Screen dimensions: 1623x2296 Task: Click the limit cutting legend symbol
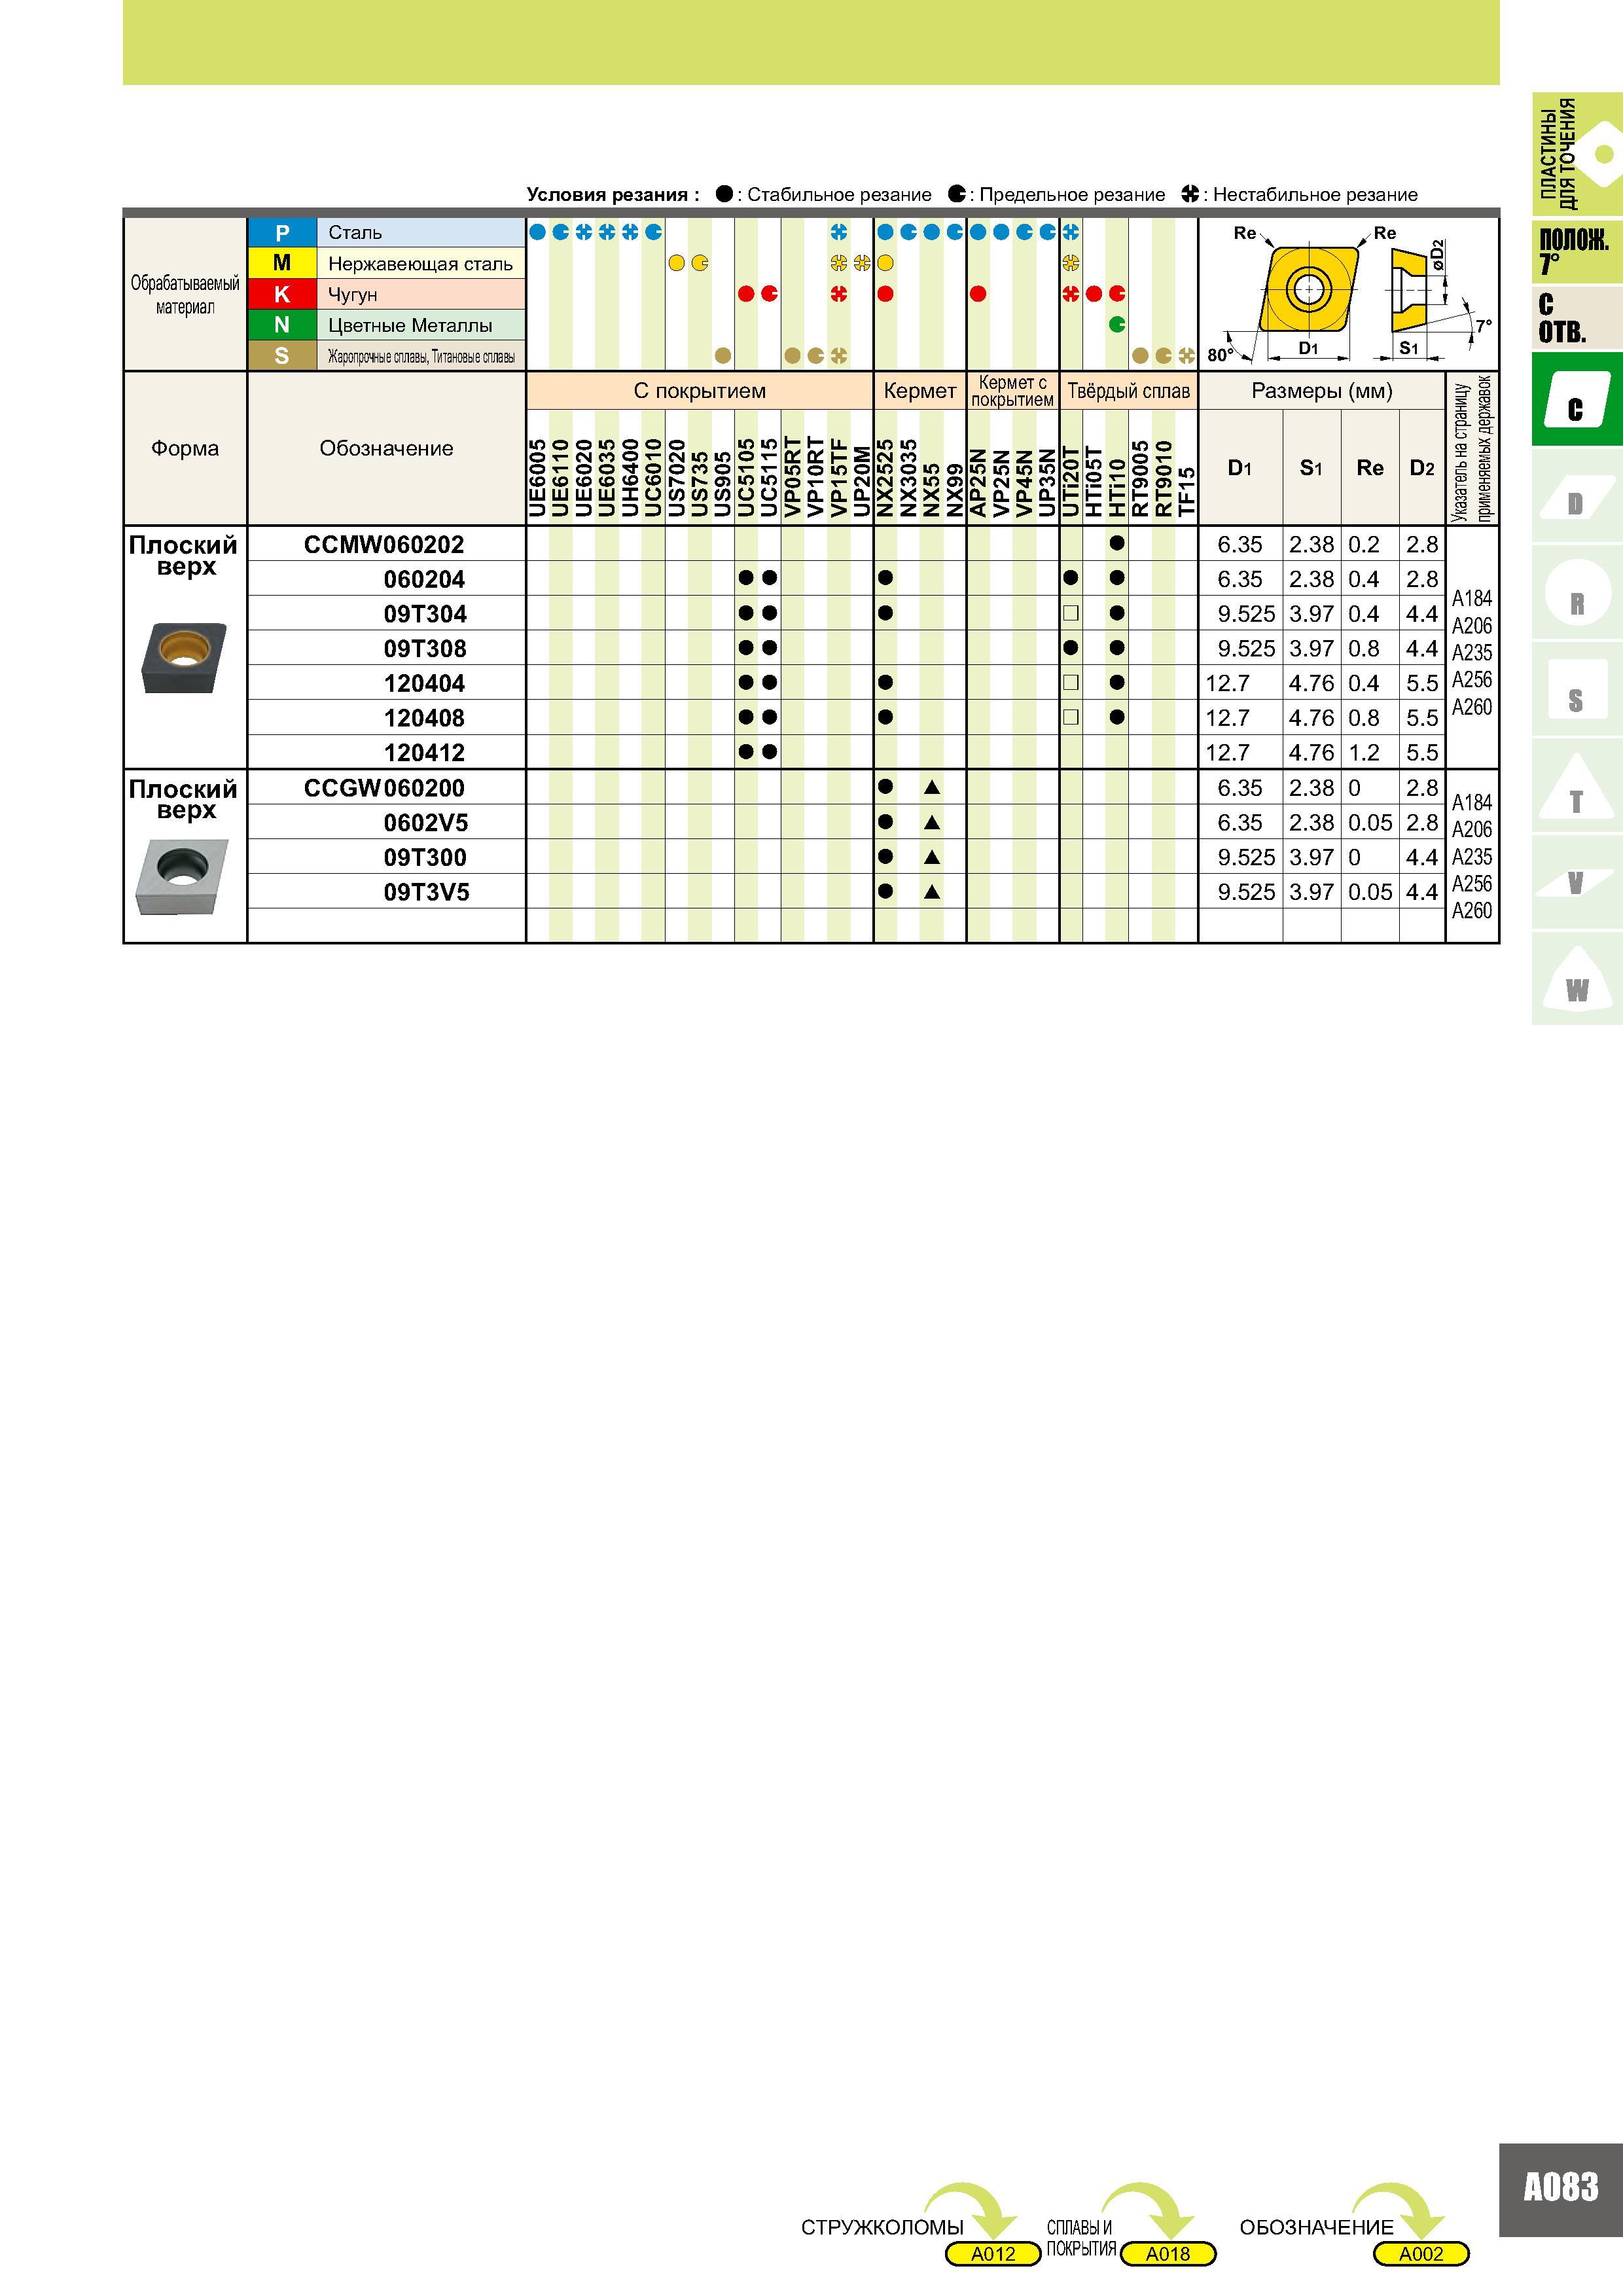957,194
